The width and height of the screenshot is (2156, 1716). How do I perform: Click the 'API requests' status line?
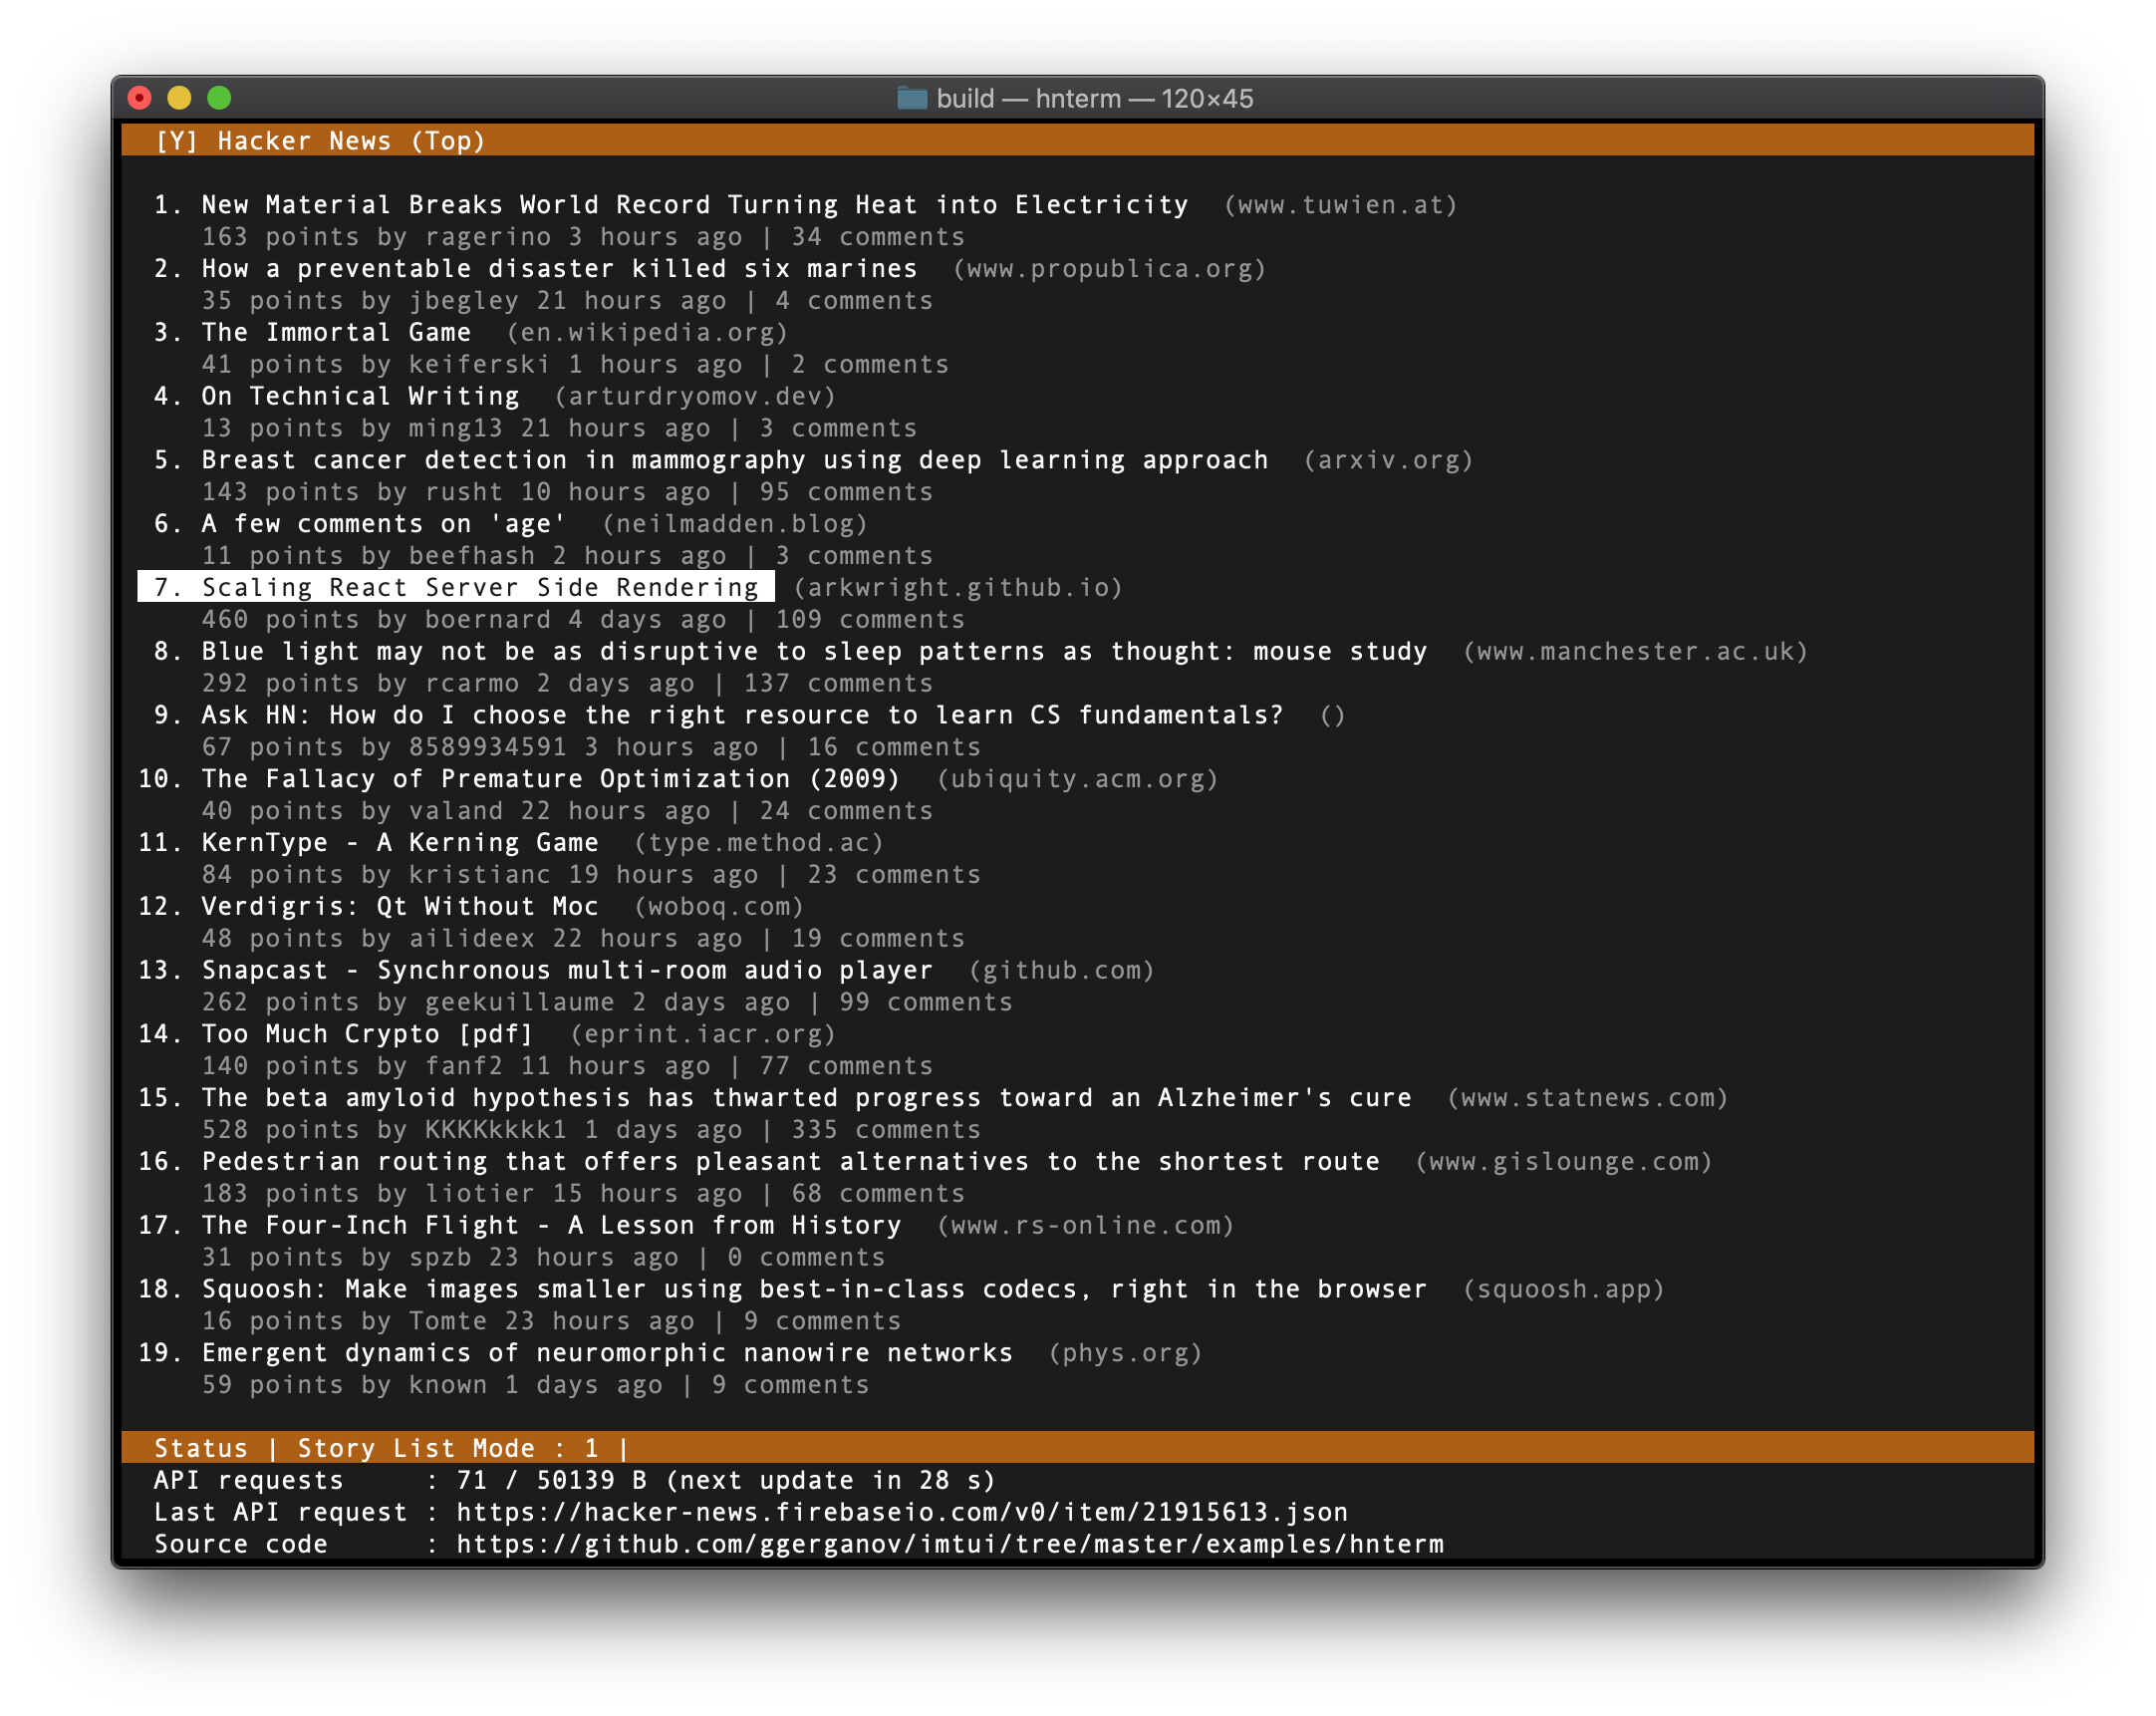tap(575, 1481)
